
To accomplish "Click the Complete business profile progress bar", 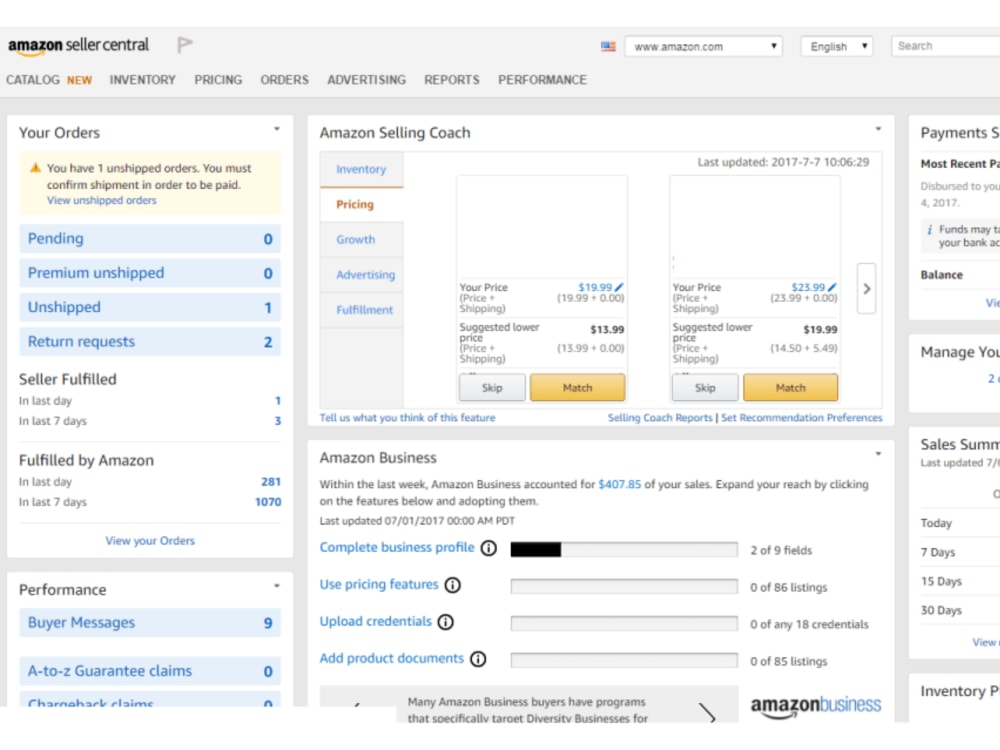I will (624, 550).
